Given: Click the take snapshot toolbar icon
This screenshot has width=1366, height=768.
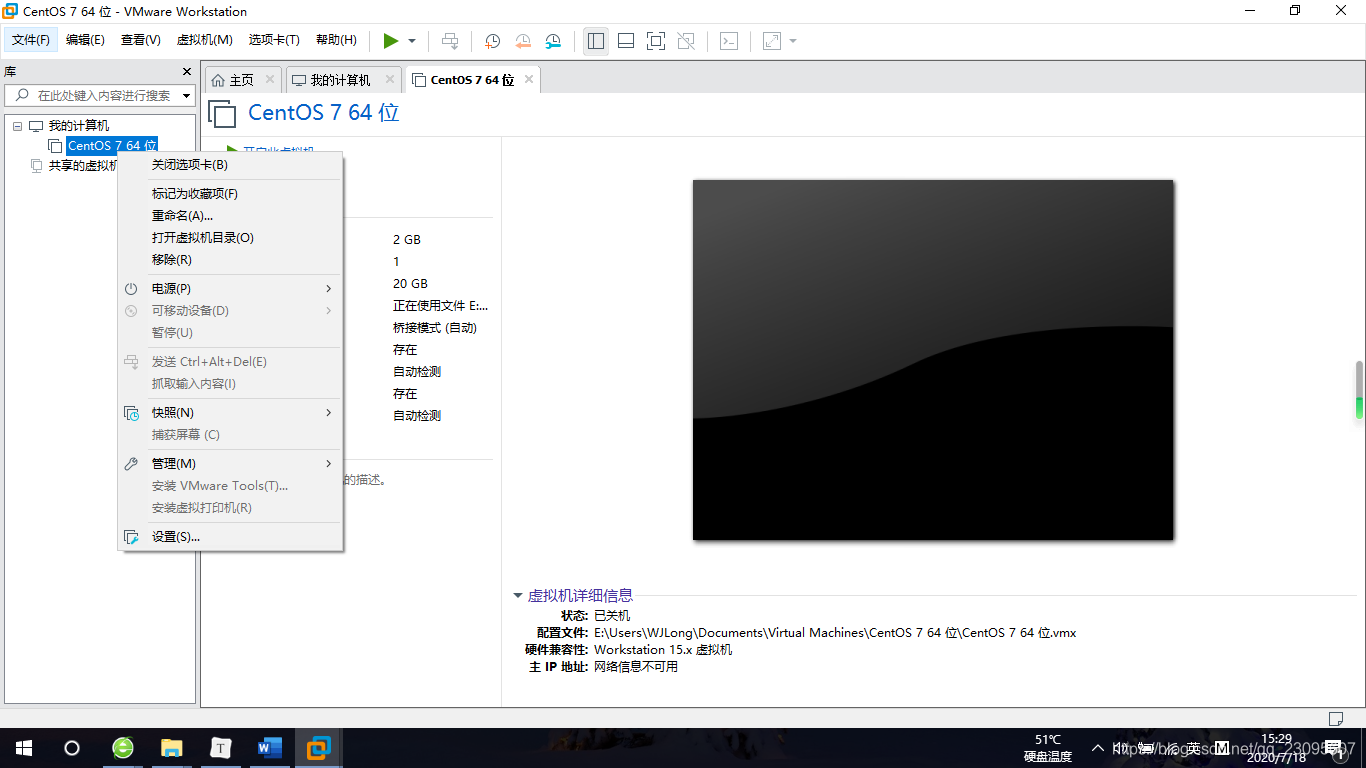Looking at the screenshot, I should coord(492,41).
